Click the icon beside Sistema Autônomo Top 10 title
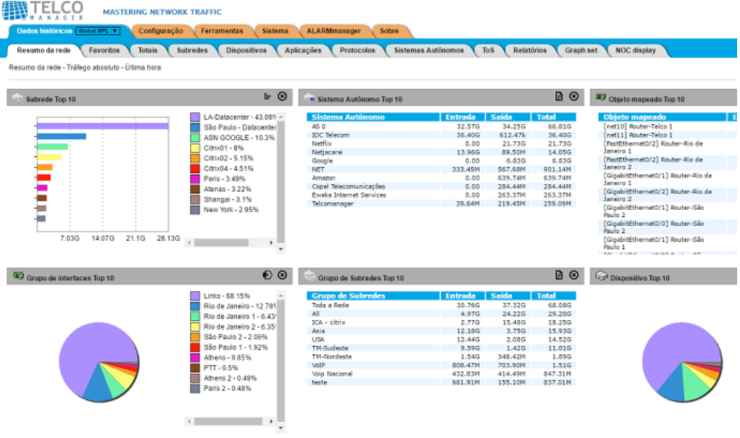The width and height of the screenshot is (740, 438). [310, 98]
